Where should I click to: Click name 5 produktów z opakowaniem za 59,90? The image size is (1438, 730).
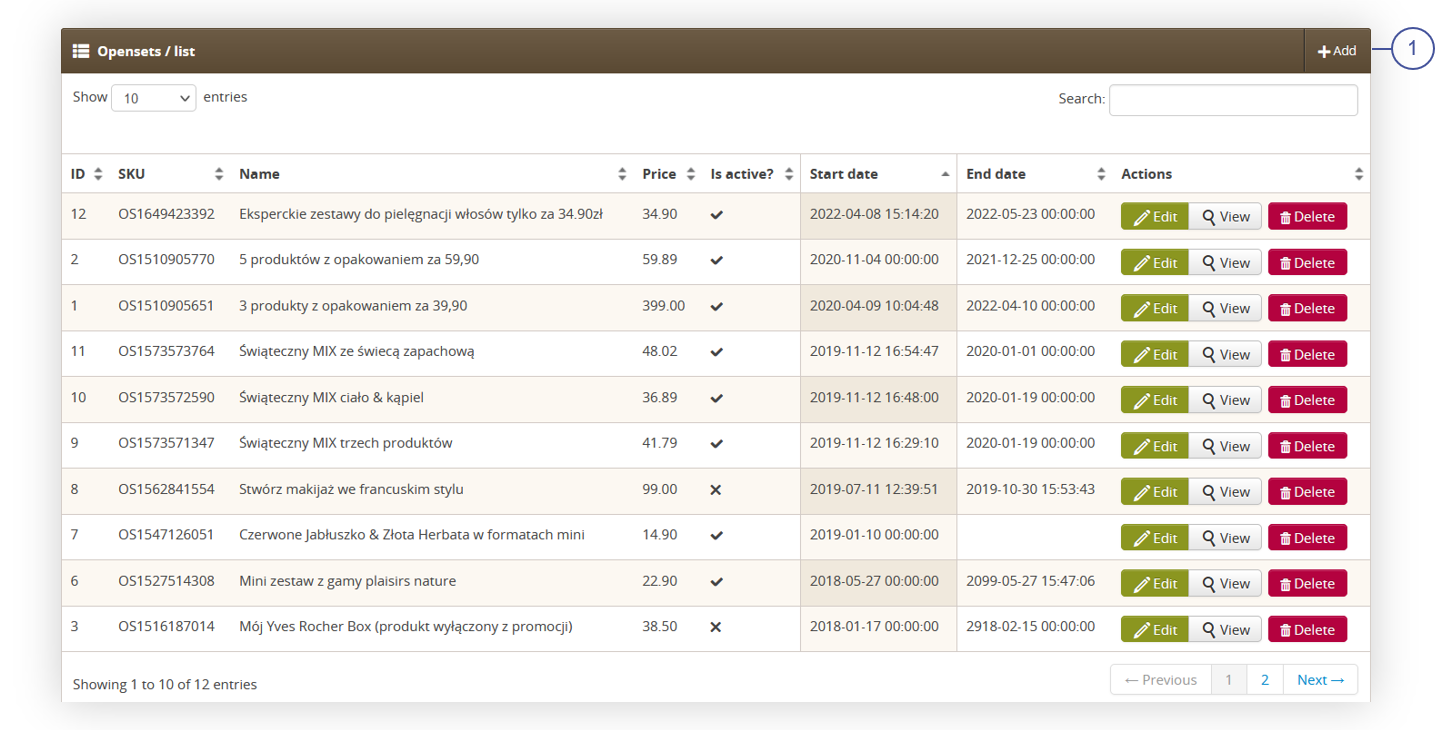coord(359,259)
